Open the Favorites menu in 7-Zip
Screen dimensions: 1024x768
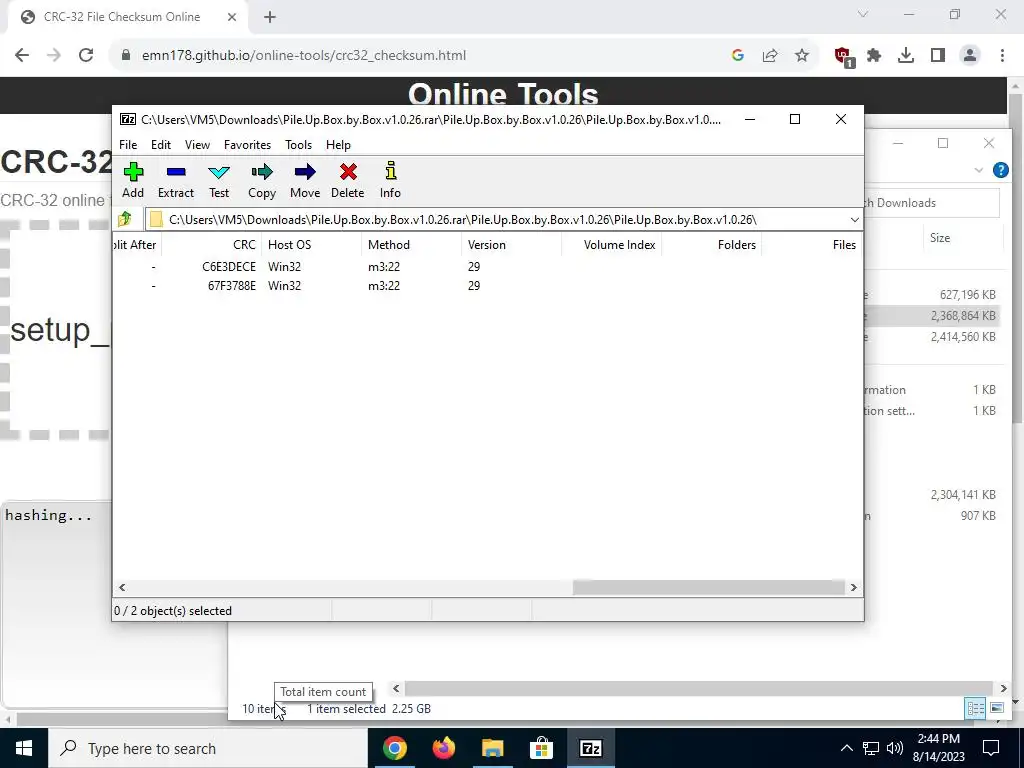click(248, 145)
